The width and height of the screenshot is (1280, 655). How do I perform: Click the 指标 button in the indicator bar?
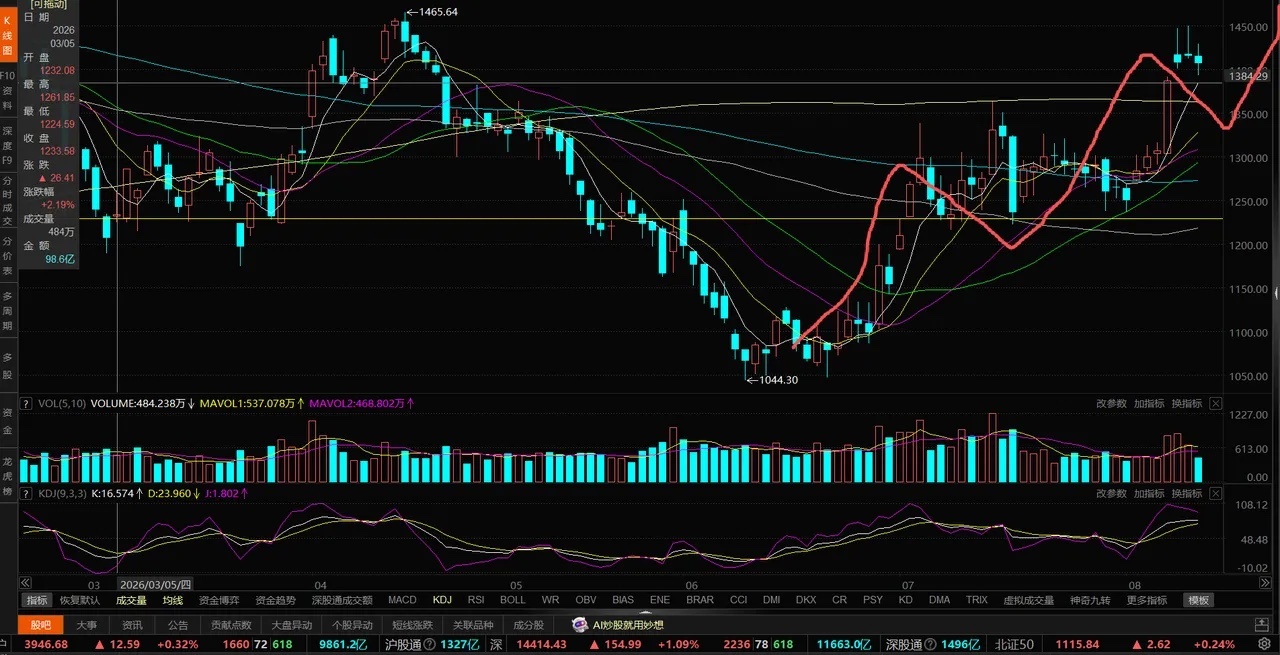37,600
